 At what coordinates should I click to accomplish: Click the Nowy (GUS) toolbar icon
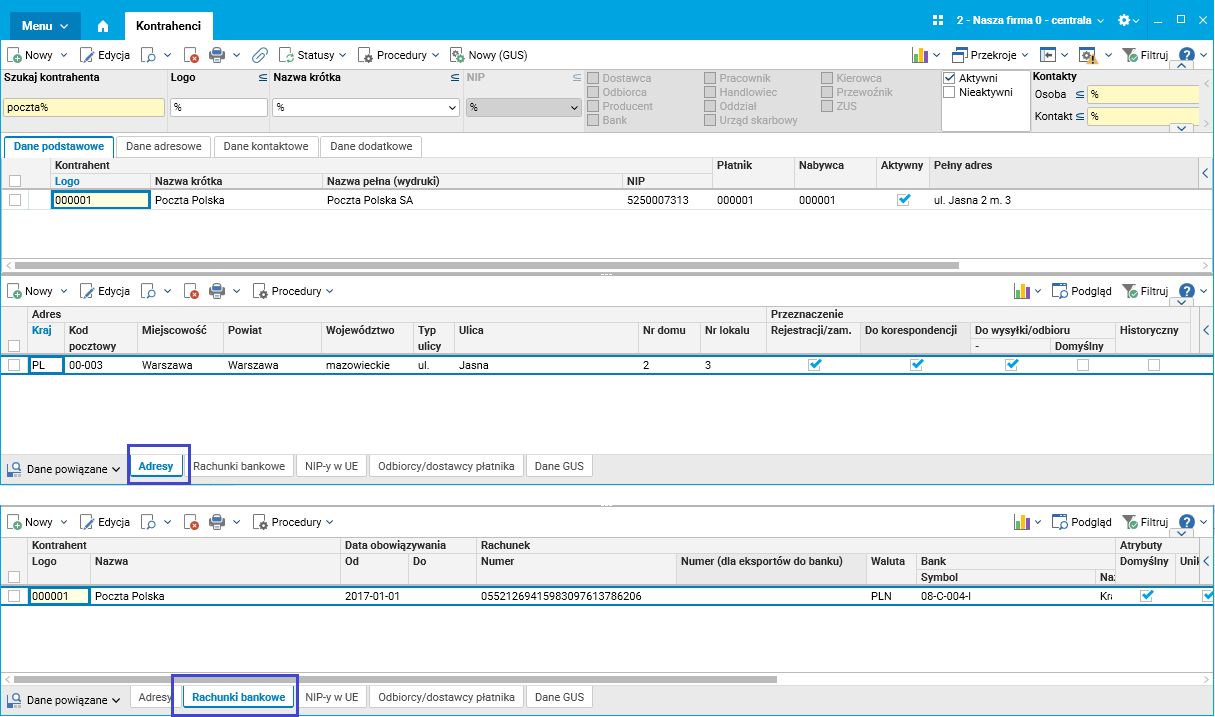[457, 55]
